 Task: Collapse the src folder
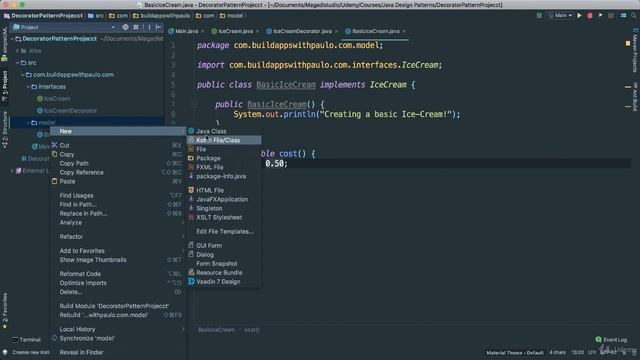click(17, 63)
